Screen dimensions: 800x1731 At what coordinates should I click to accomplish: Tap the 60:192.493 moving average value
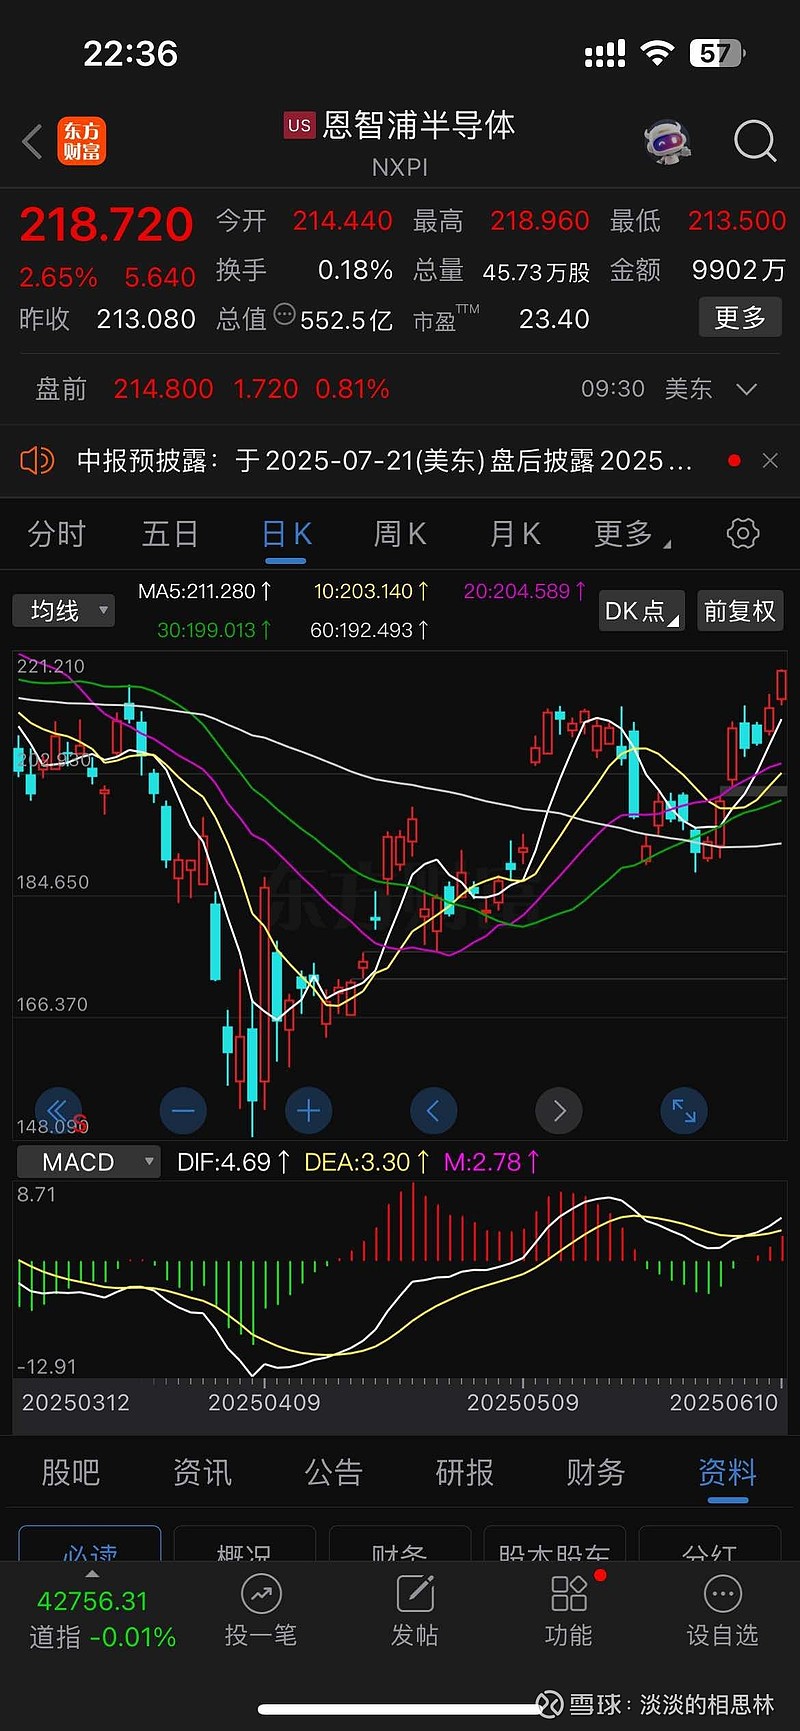[370, 630]
